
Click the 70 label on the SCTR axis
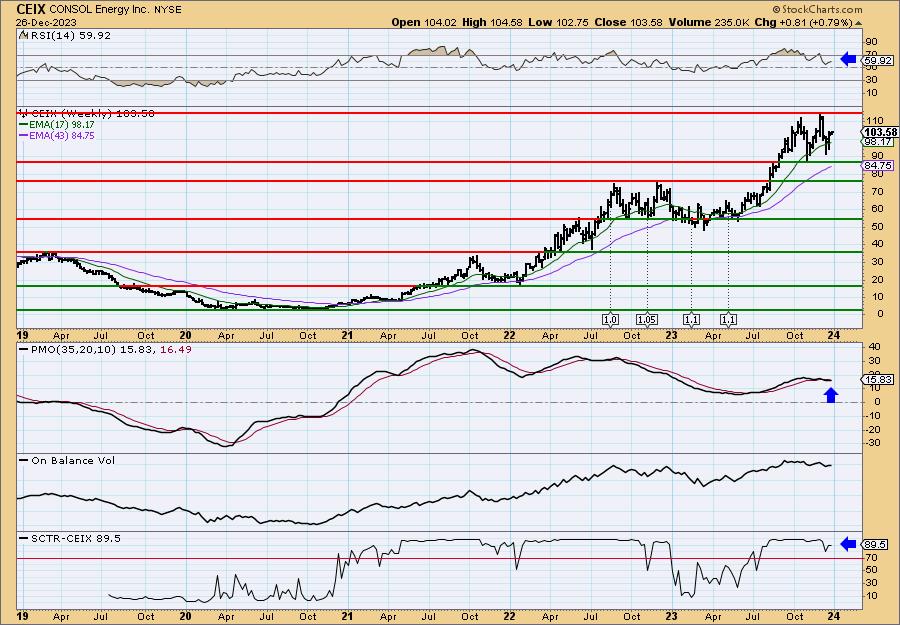[871, 557]
